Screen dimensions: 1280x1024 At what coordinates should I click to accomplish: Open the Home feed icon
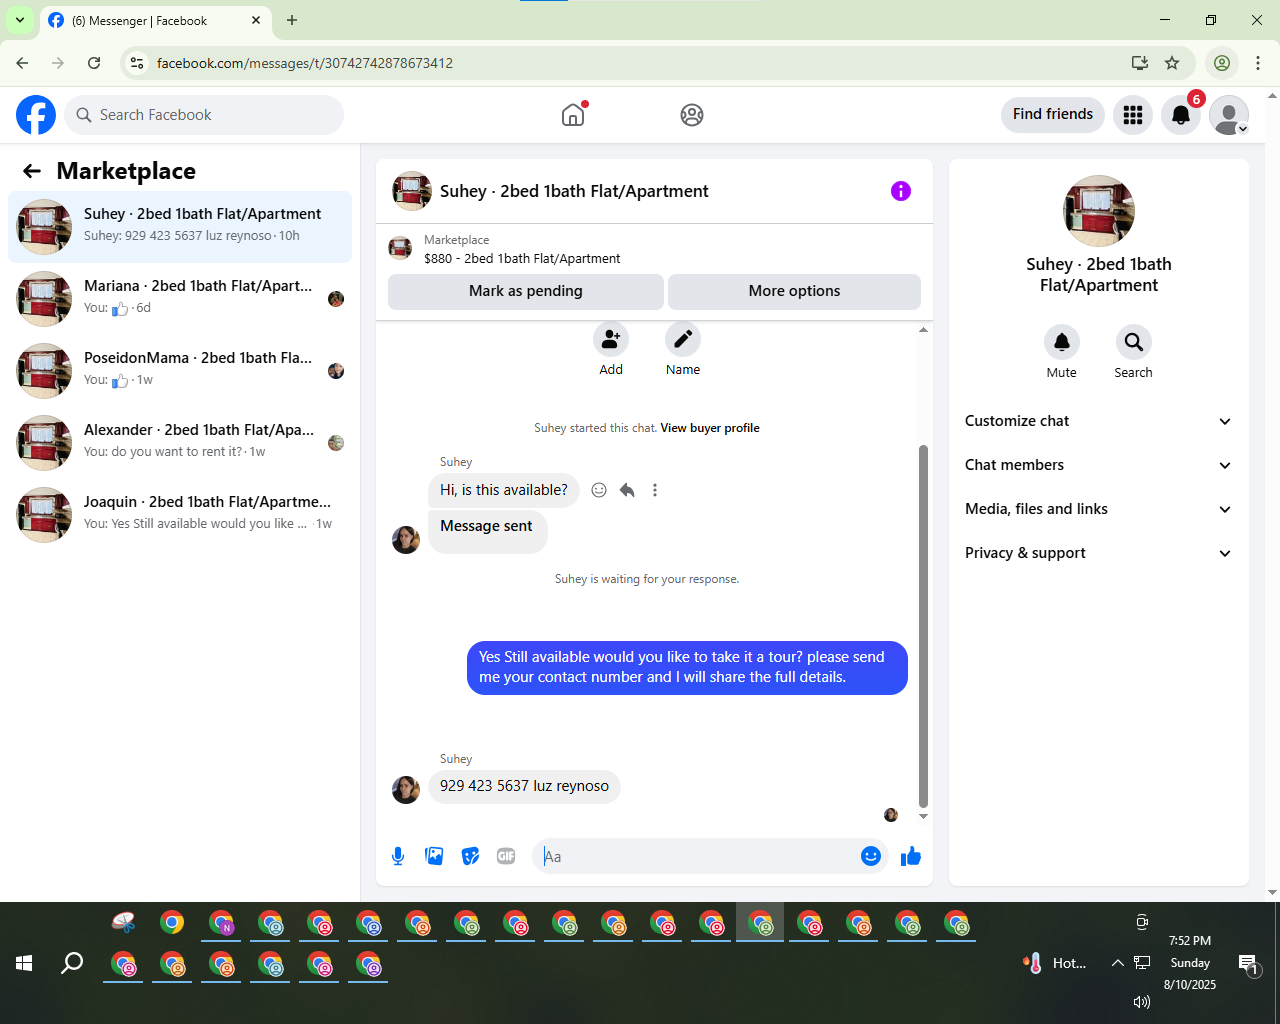tap(573, 115)
